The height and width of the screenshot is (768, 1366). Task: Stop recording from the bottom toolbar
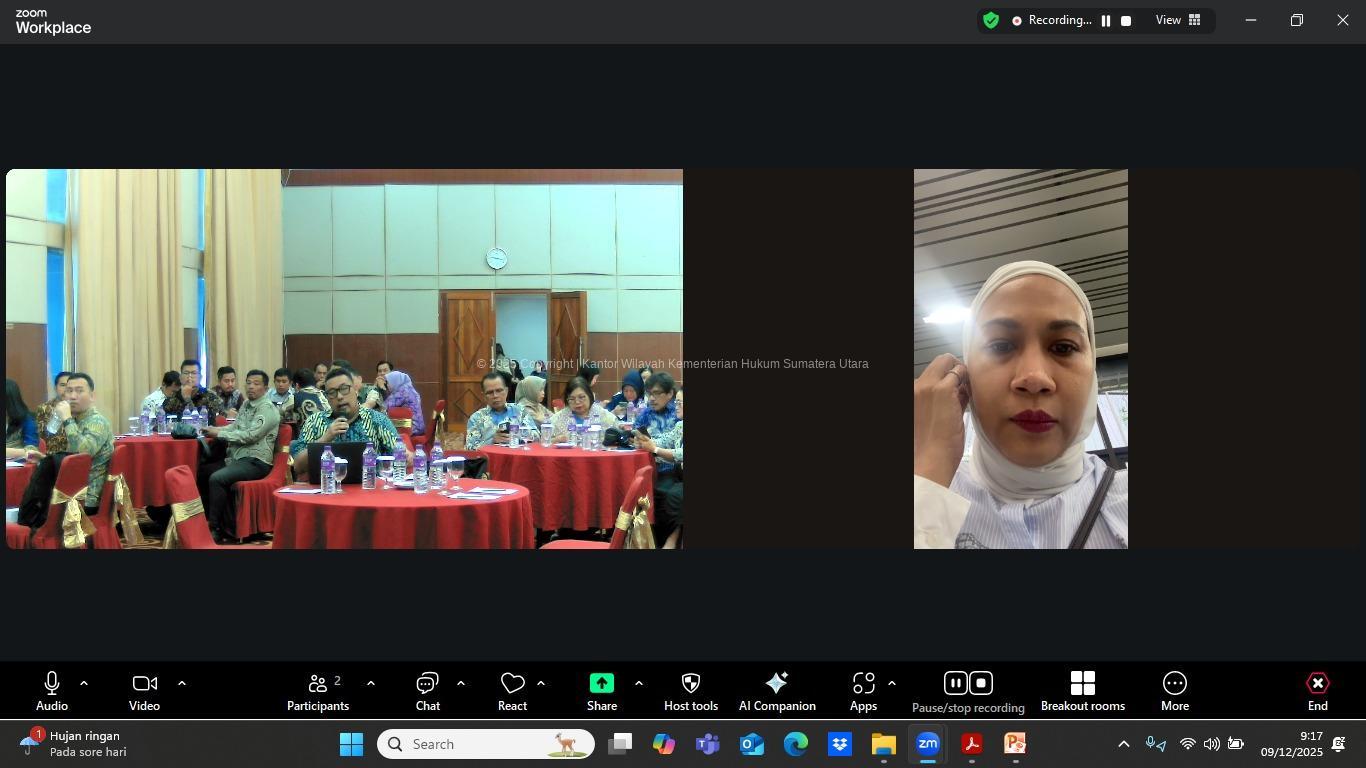(x=981, y=683)
